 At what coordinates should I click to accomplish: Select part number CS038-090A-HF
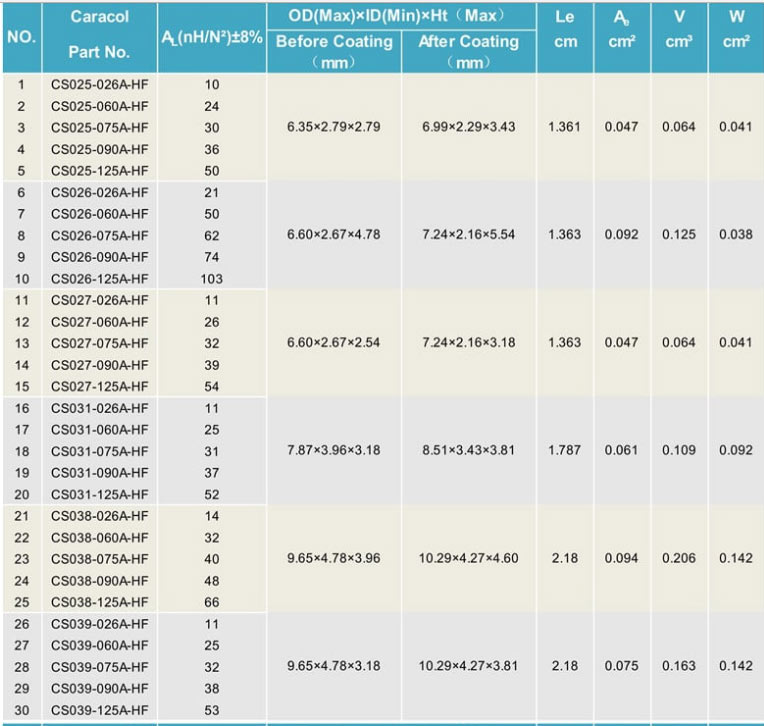pos(99,581)
